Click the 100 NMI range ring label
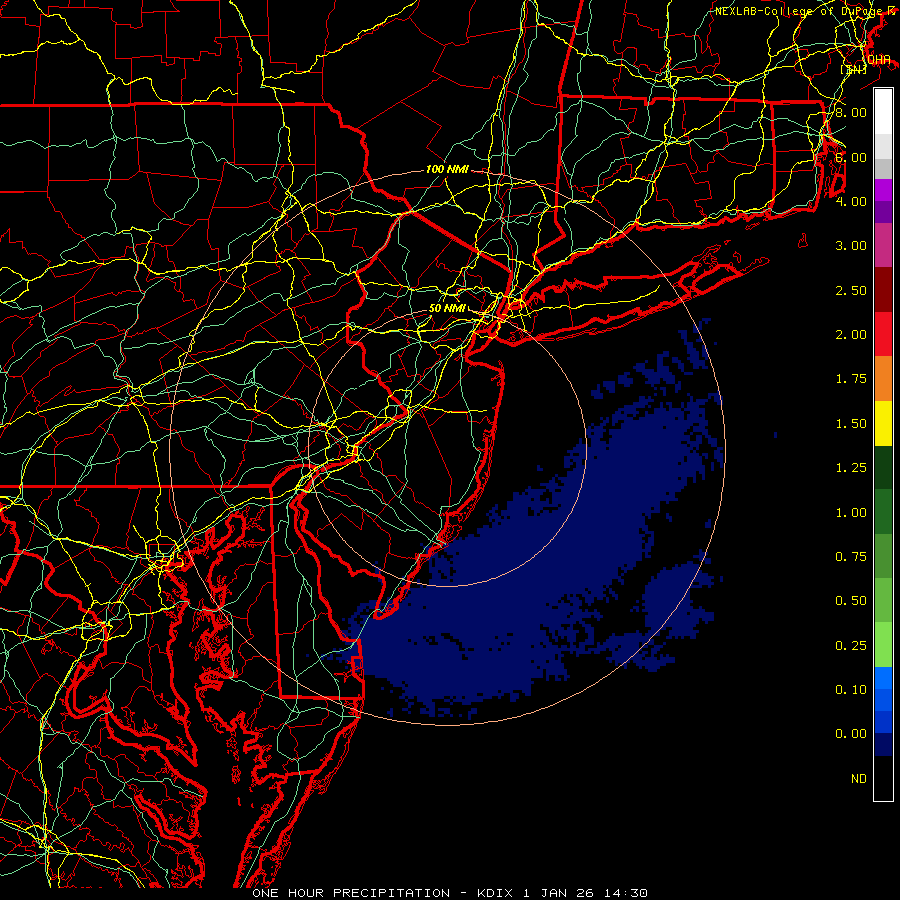This screenshot has width=900, height=900. pyautogui.click(x=447, y=169)
